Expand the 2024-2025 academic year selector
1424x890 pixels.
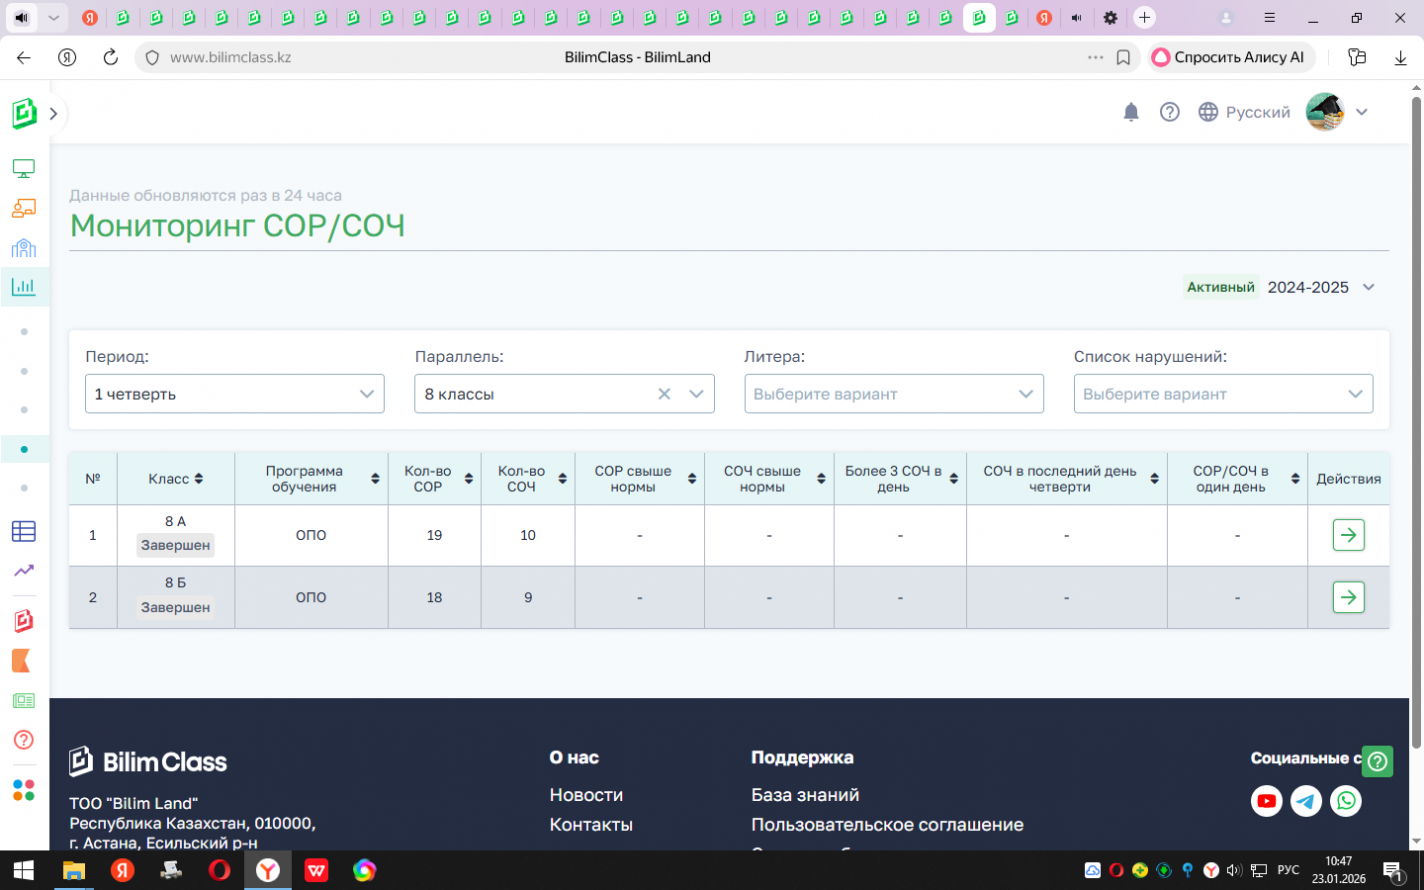coord(1368,287)
